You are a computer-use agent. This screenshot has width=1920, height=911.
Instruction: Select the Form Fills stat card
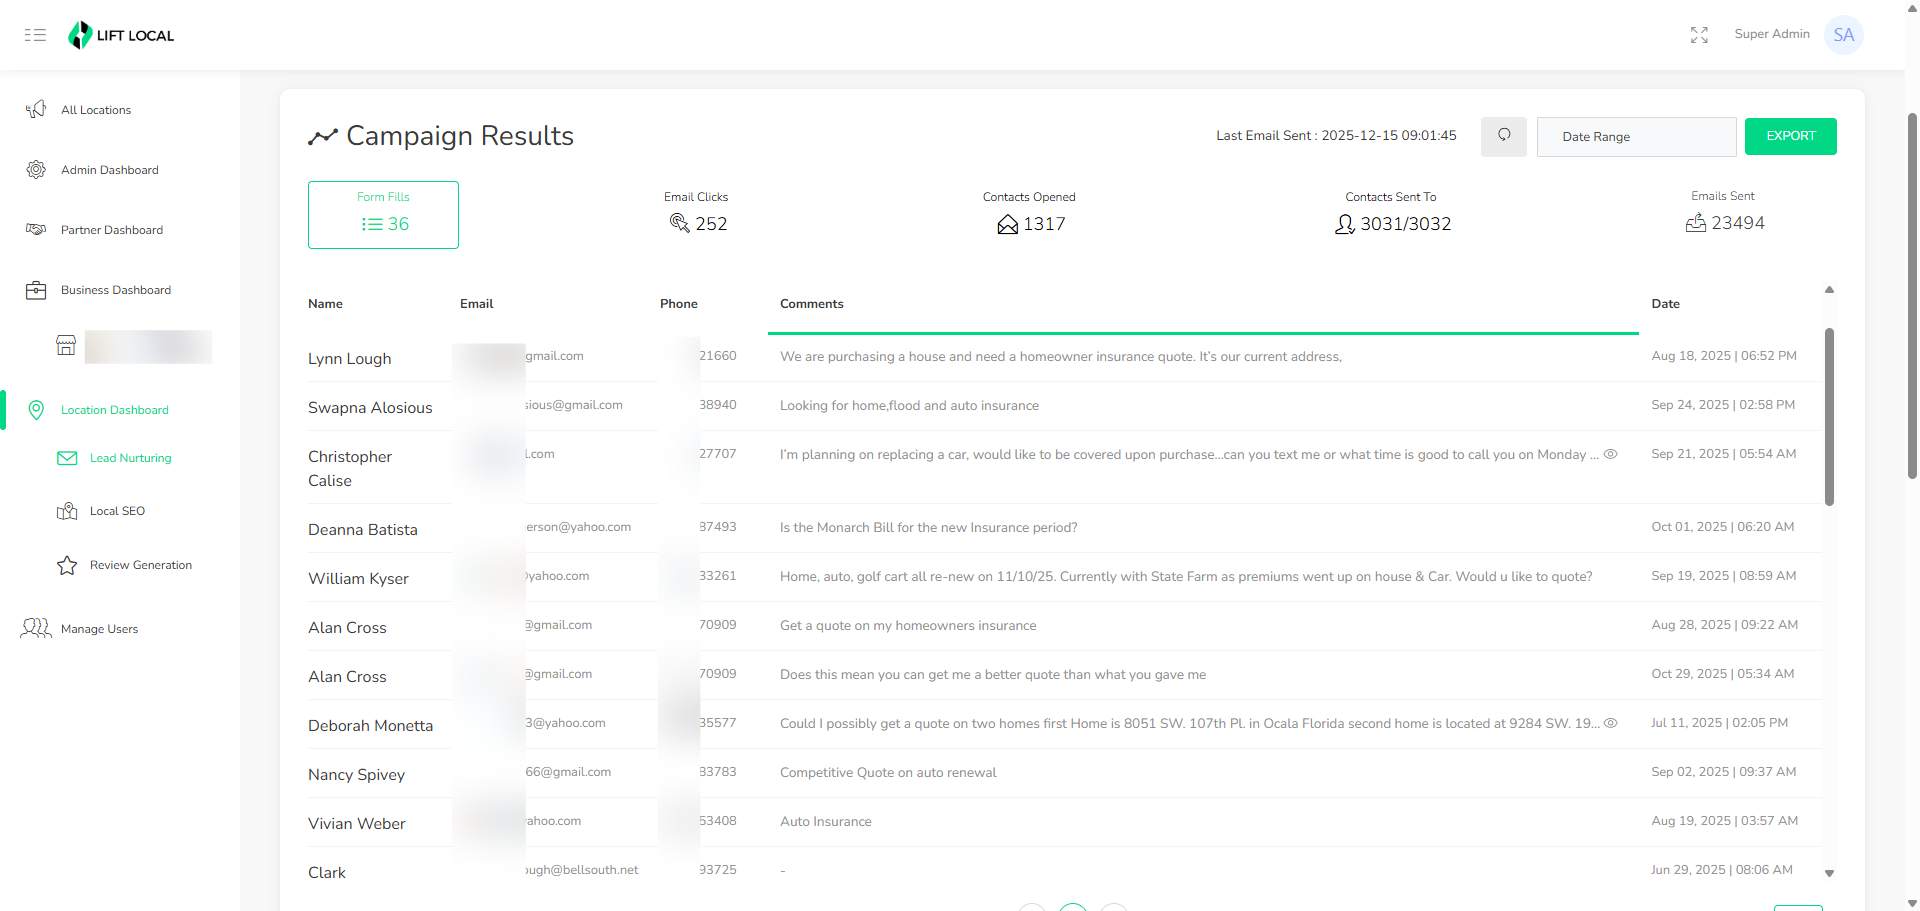pyautogui.click(x=383, y=214)
